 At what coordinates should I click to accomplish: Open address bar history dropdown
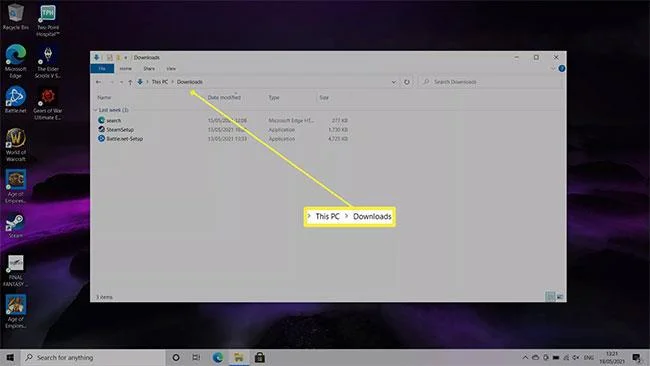tap(393, 82)
